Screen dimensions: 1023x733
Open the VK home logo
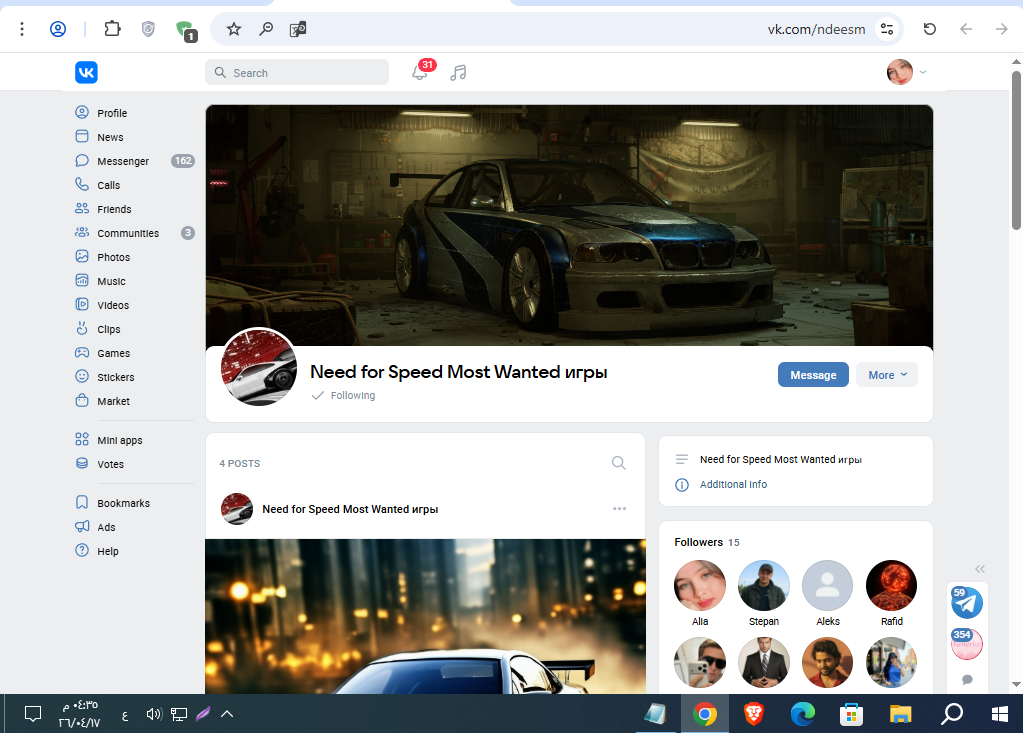pos(86,72)
